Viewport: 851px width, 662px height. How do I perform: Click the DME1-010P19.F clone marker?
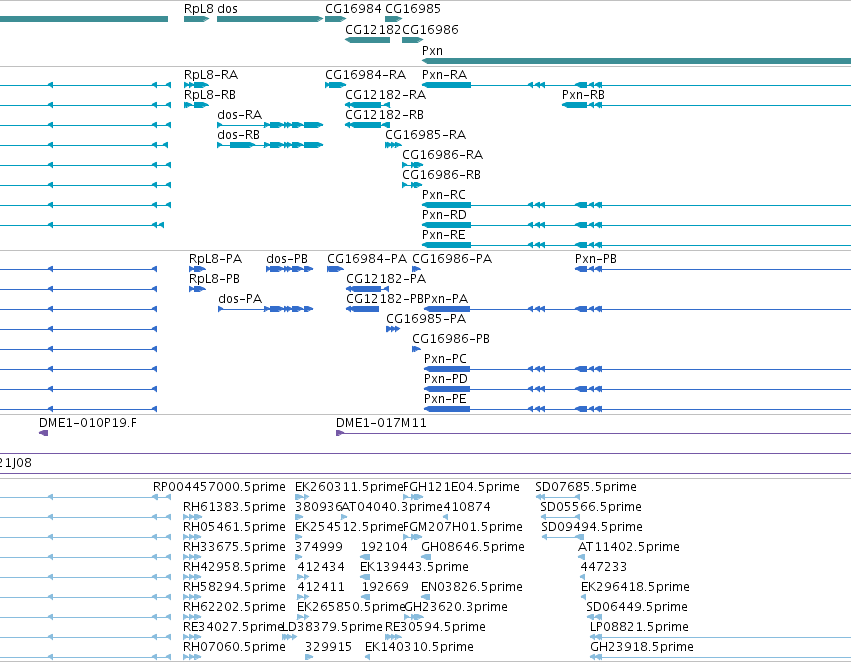point(43,432)
